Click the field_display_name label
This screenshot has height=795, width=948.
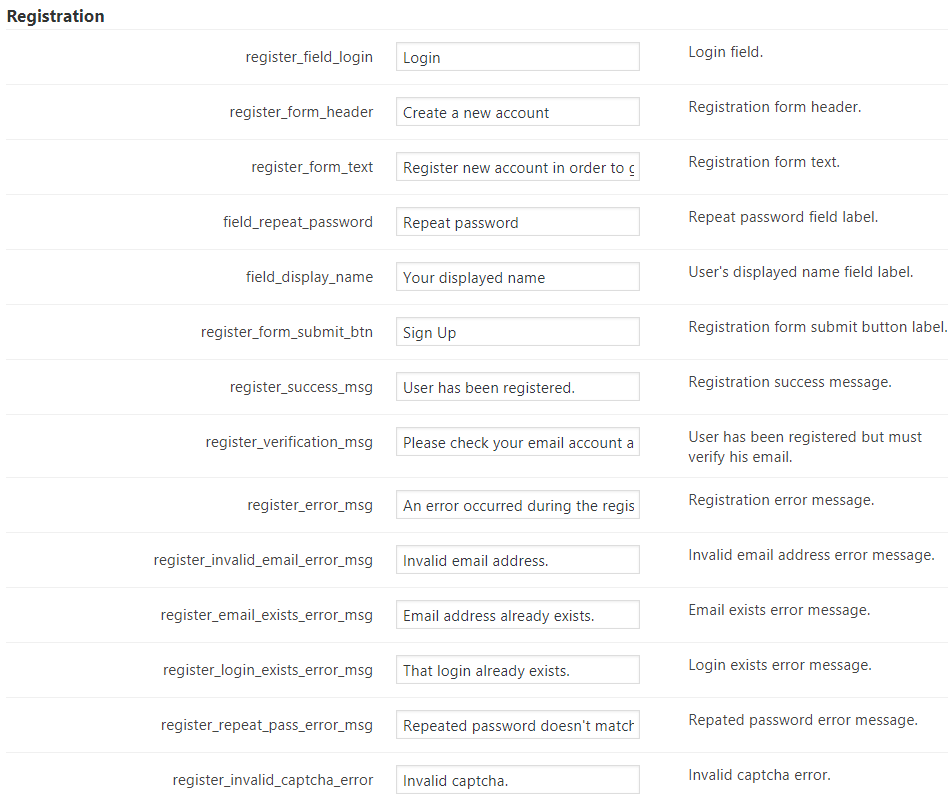pyautogui.click(x=309, y=277)
